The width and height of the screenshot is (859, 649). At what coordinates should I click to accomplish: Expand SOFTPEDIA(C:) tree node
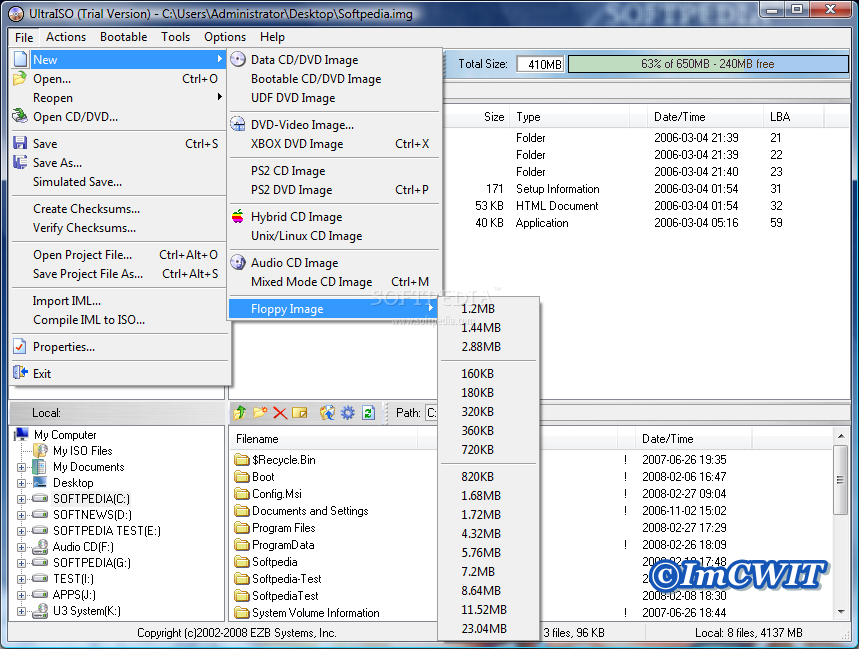21,499
